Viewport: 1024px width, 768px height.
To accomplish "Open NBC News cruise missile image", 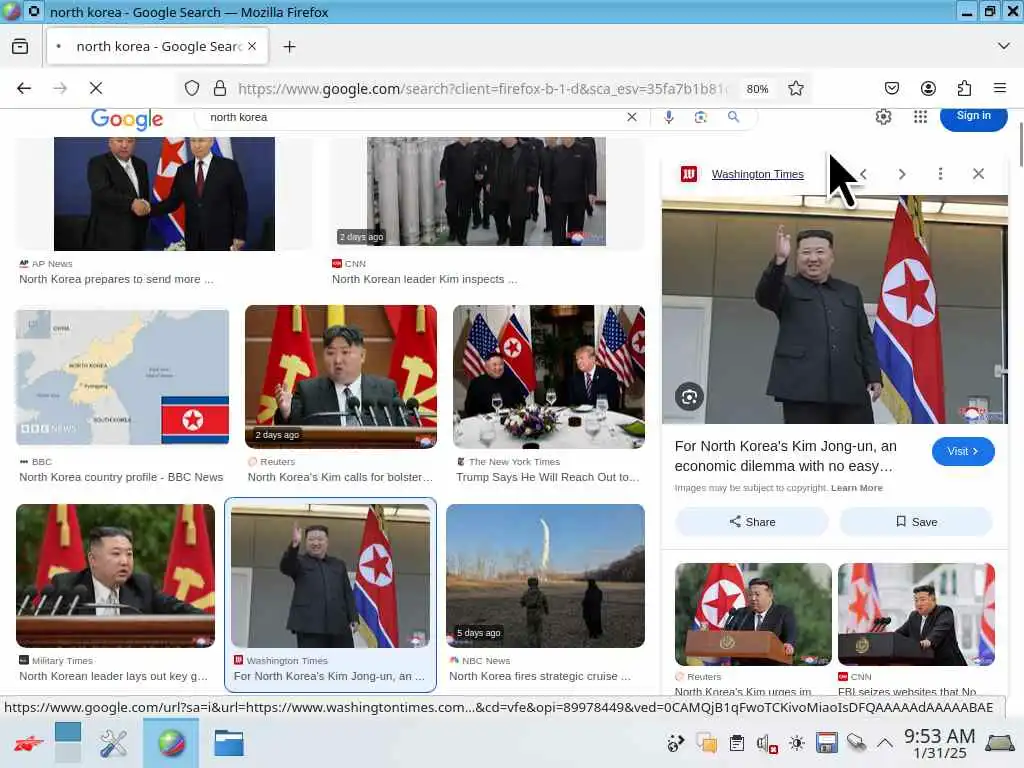I will (x=545, y=576).
